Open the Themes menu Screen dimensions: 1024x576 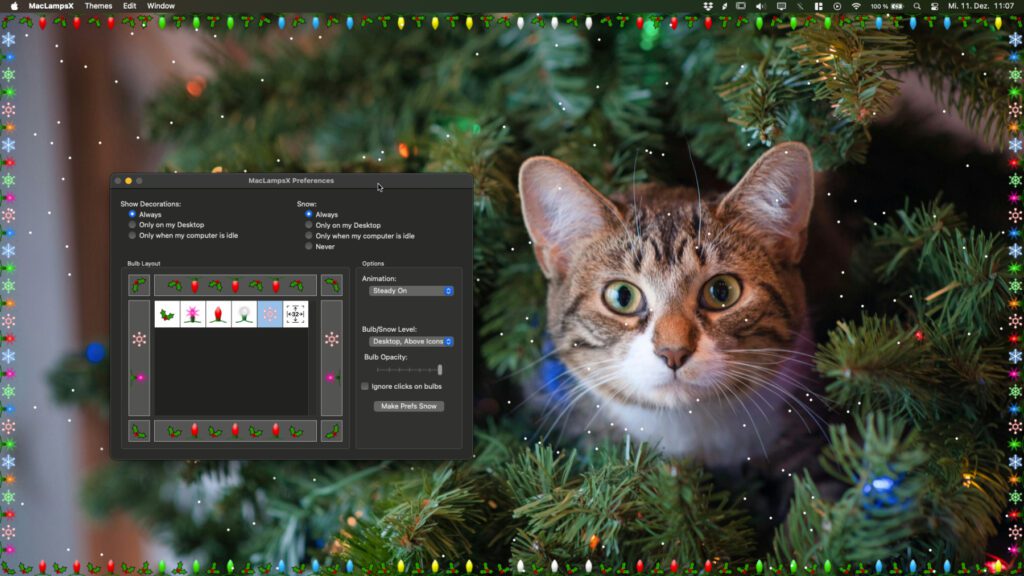coord(97,5)
